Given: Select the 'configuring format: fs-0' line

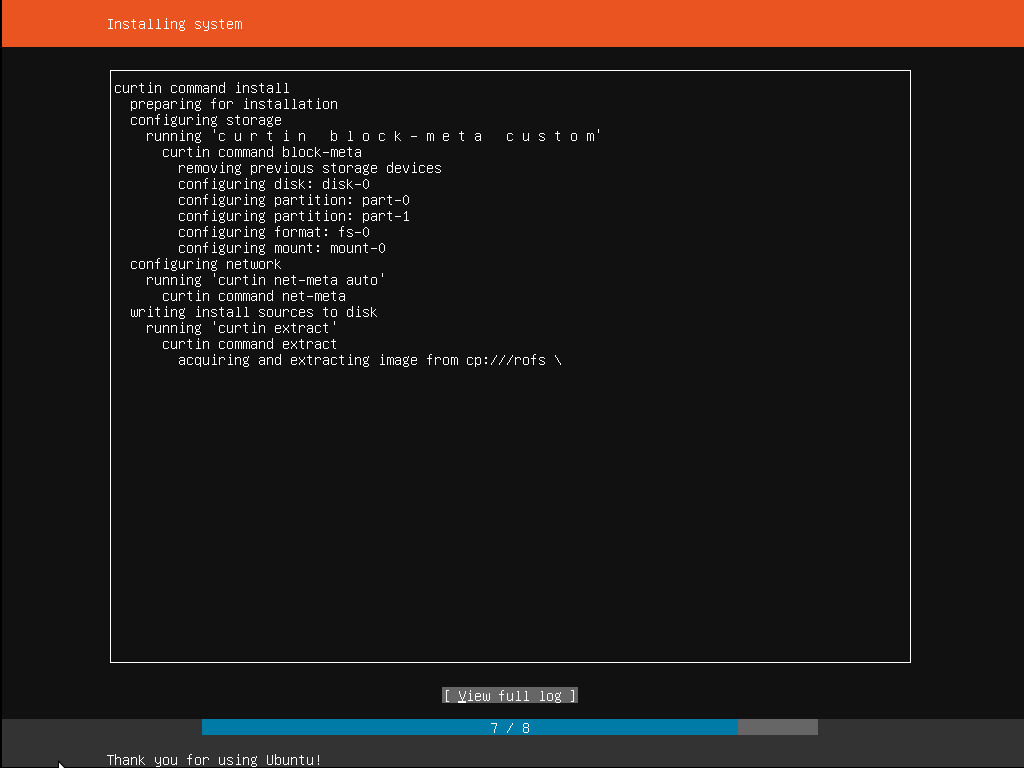Looking at the screenshot, I should click(273, 232).
